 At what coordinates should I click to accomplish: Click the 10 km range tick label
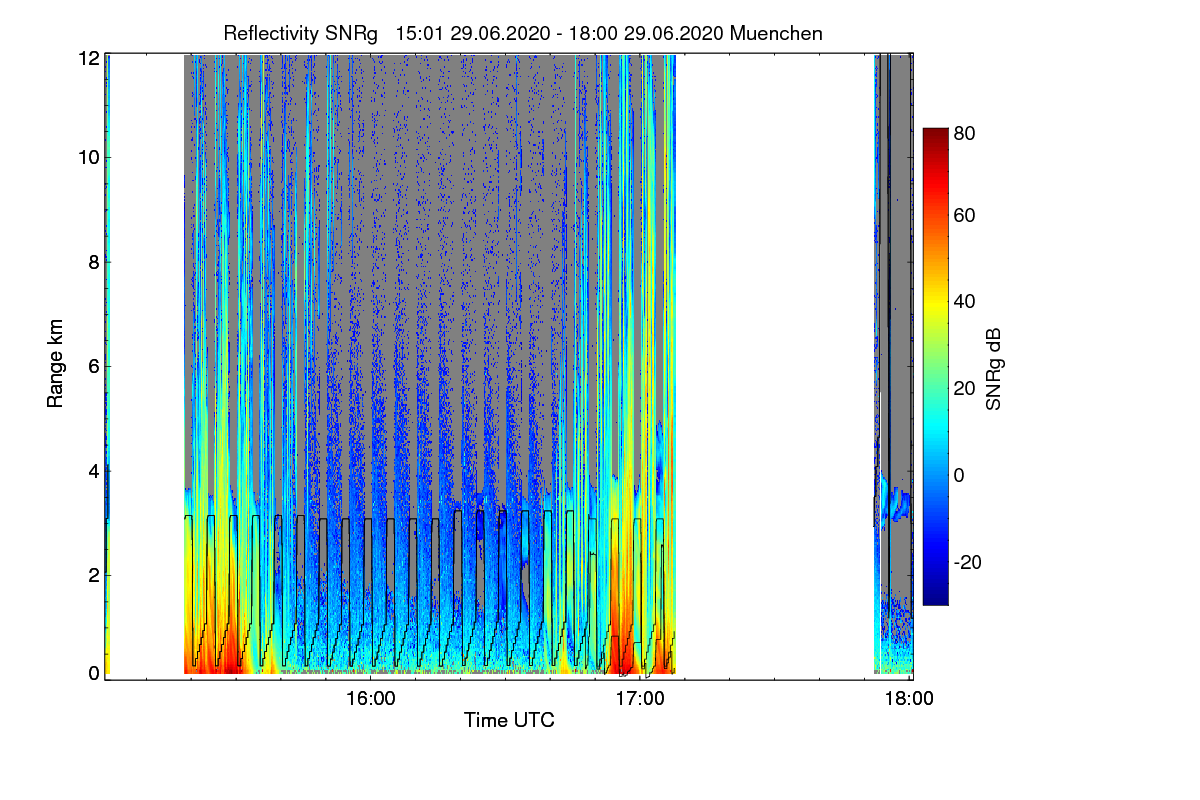(88, 157)
